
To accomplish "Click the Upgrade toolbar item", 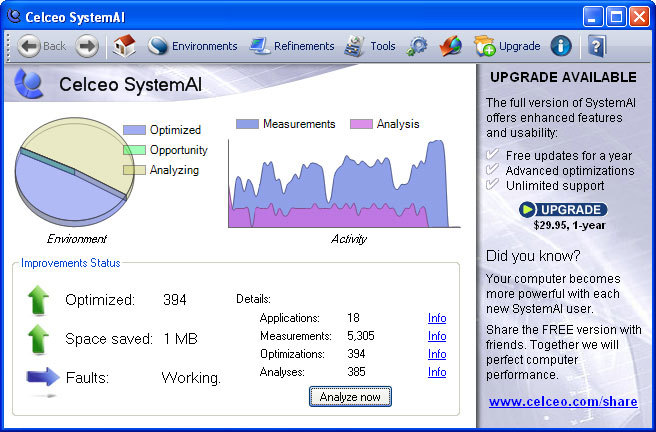I will tap(507, 46).
